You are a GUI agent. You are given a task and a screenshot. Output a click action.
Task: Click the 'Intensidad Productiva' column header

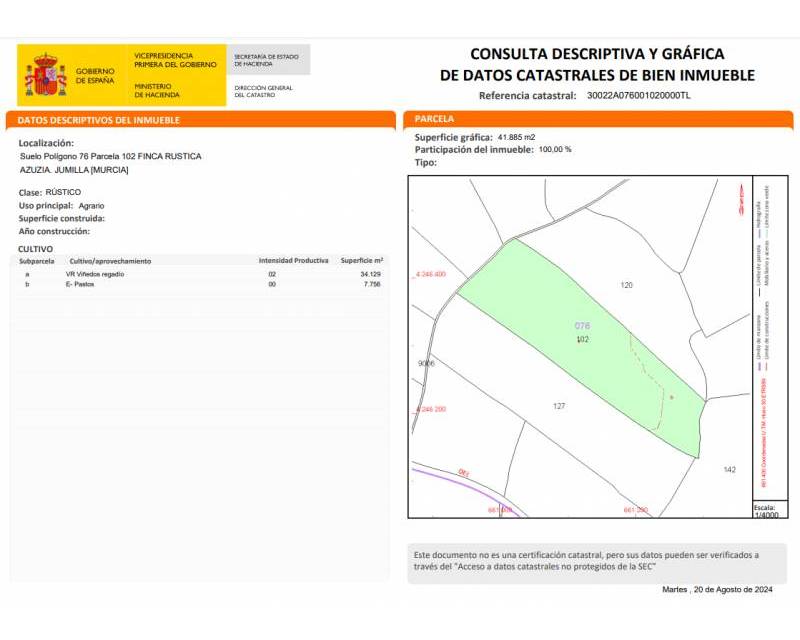pos(293,260)
